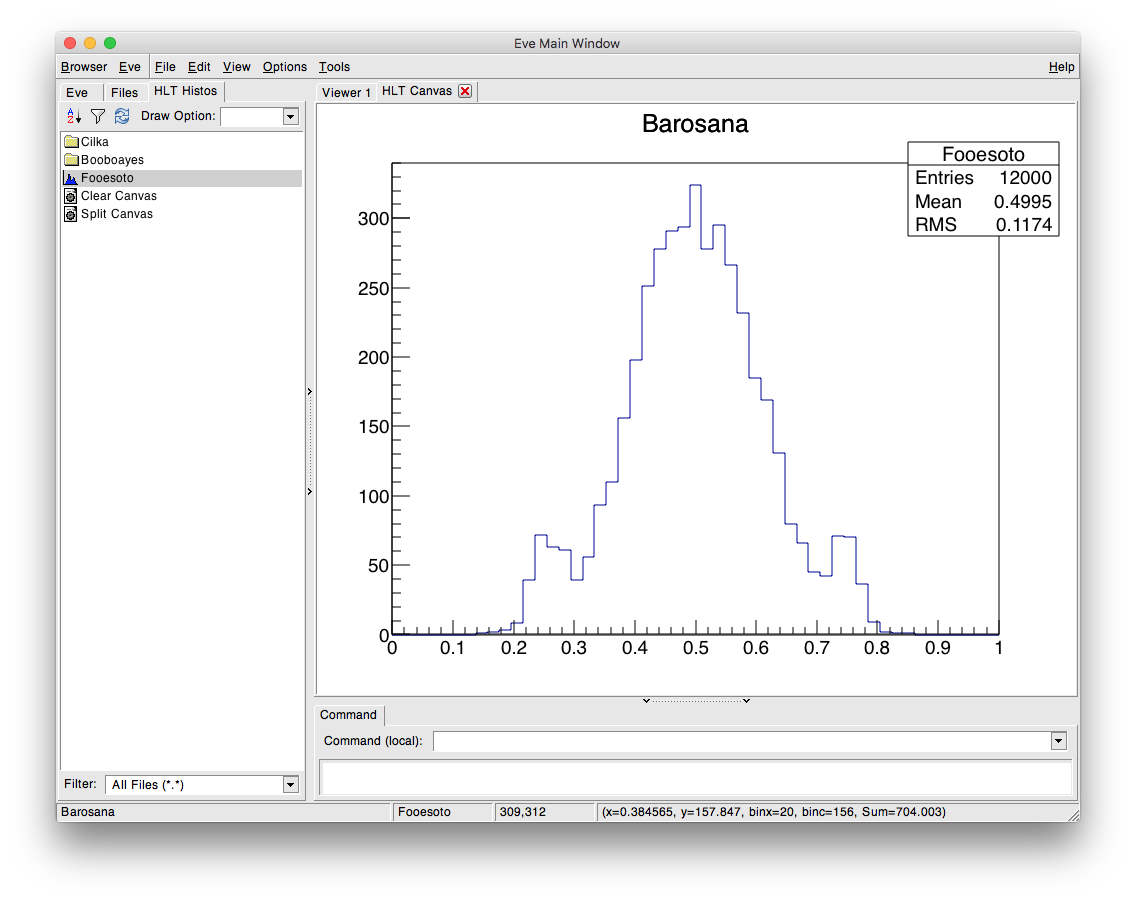This screenshot has height=902, width=1136.
Task: Open the Command history dropdown arrow
Action: pyautogui.click(x=1058, y=741)
